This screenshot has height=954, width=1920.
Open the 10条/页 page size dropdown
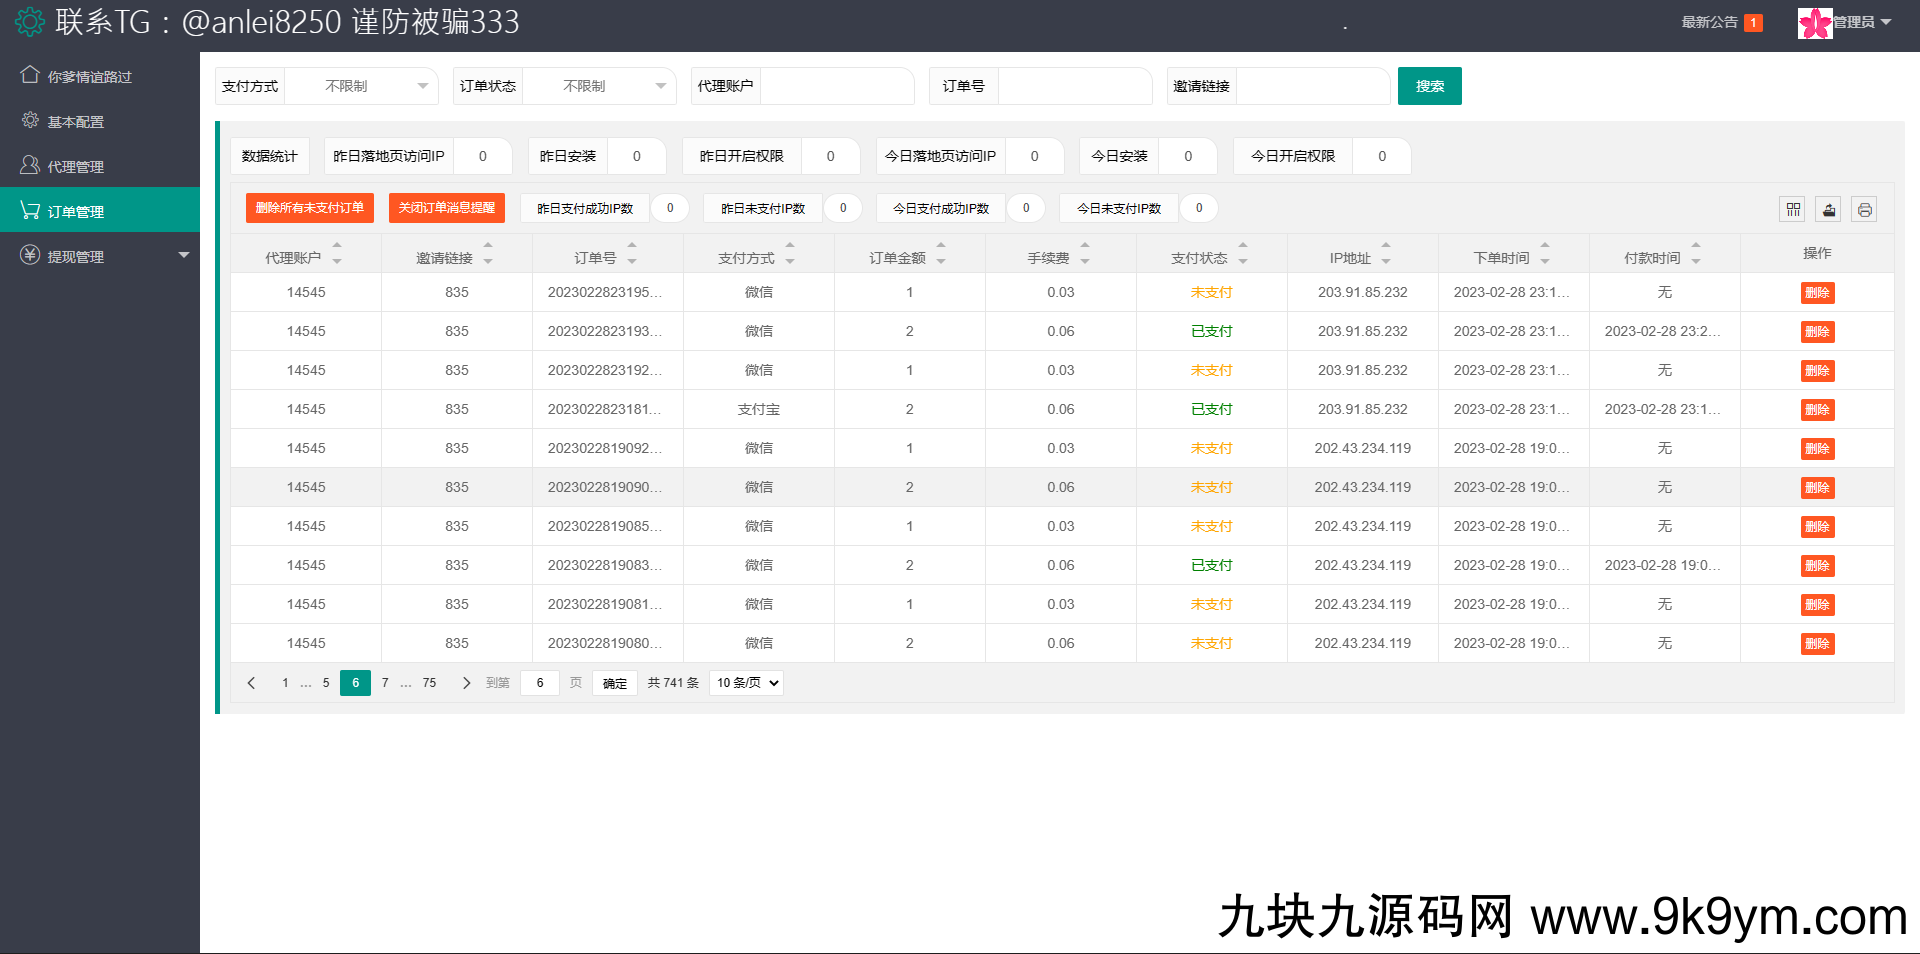pos(745,682)
